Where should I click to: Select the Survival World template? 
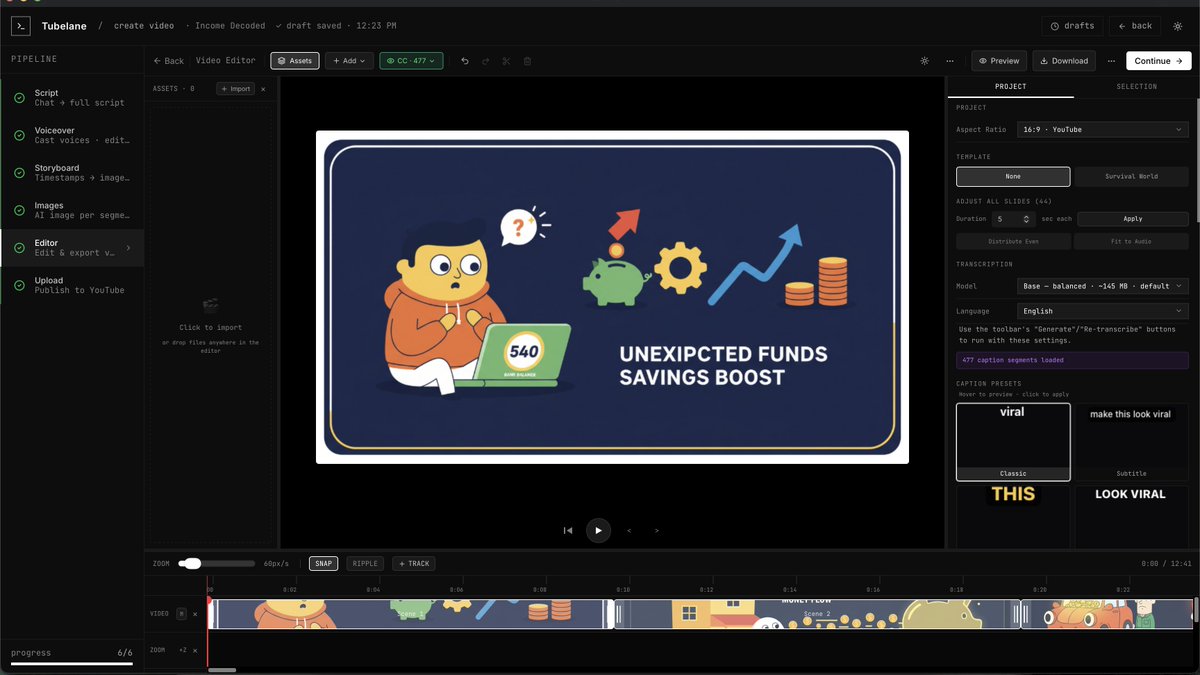tap(1132, 176)
